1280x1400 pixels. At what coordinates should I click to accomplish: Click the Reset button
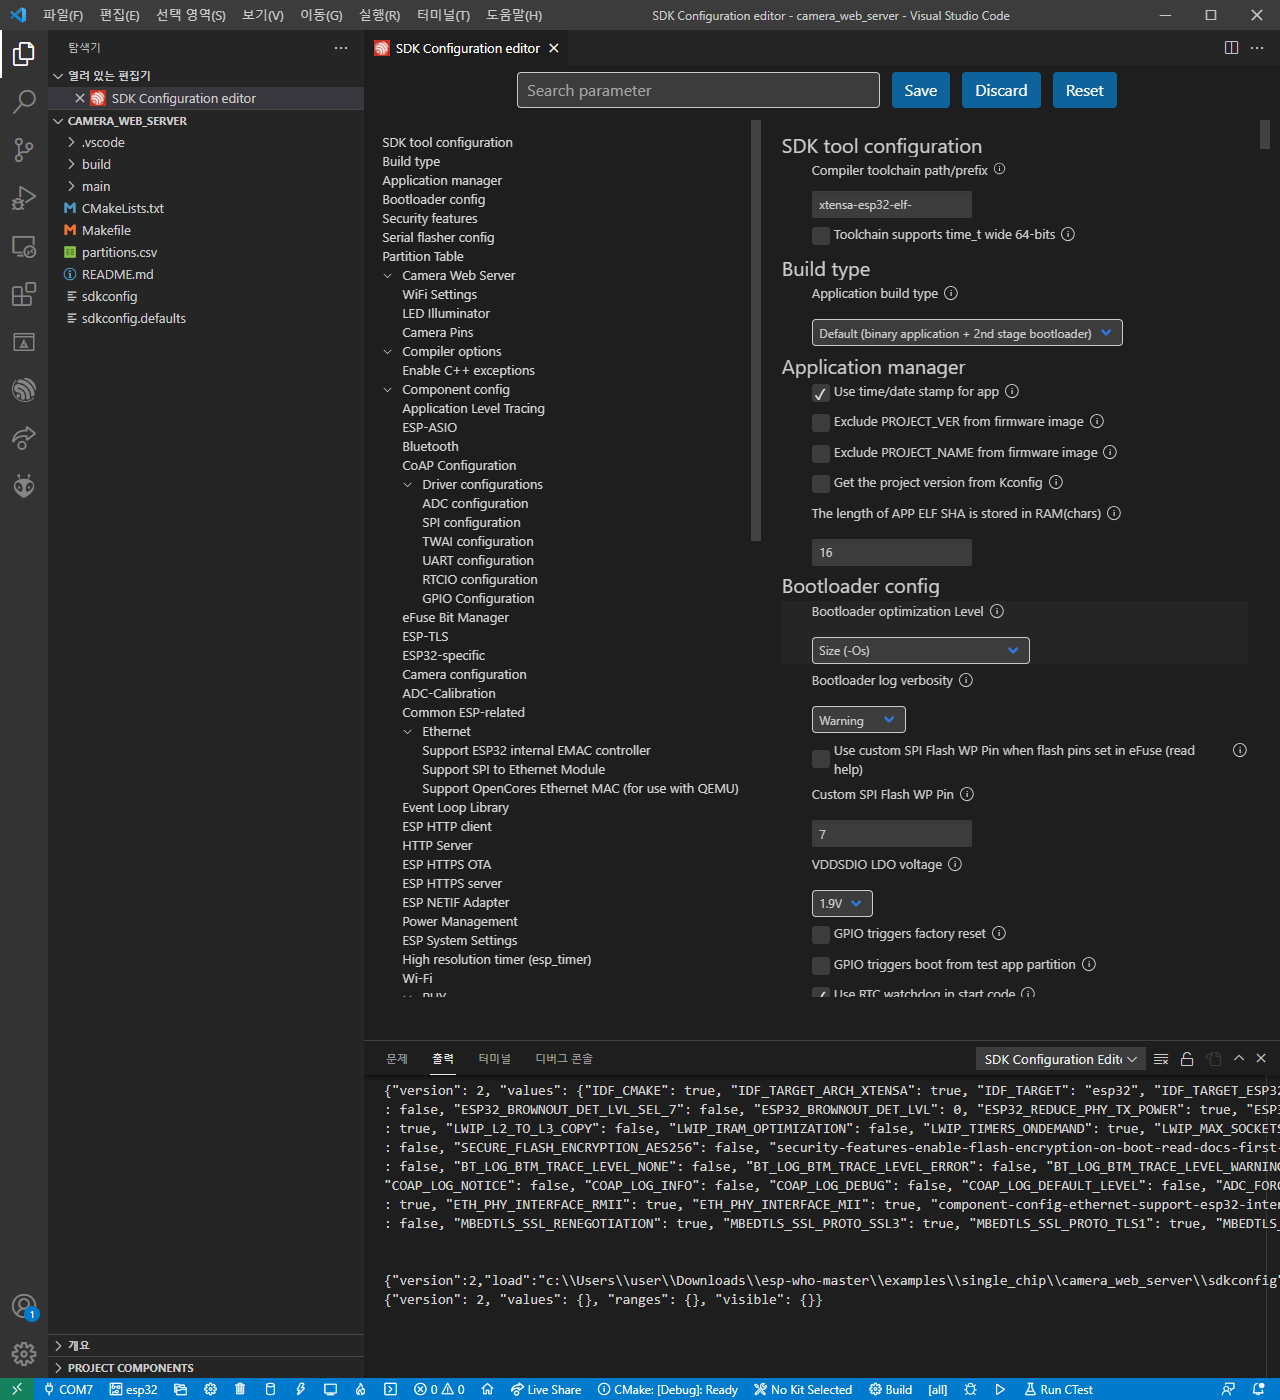click(1084, 90)
